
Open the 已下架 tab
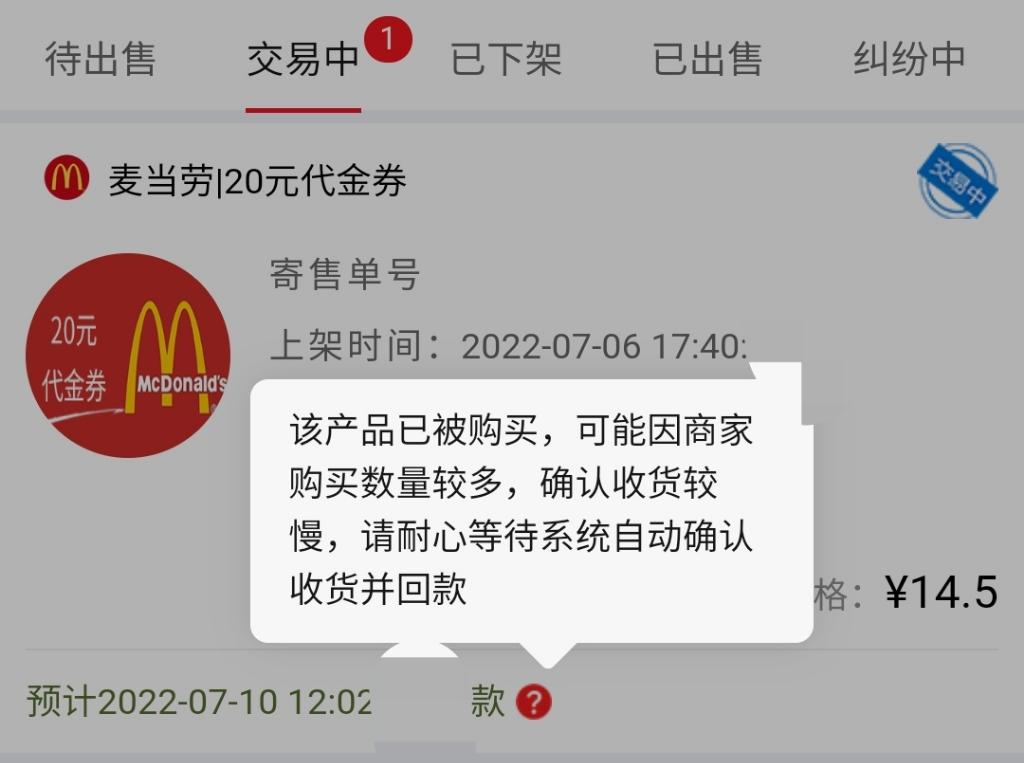pos(506,59)
